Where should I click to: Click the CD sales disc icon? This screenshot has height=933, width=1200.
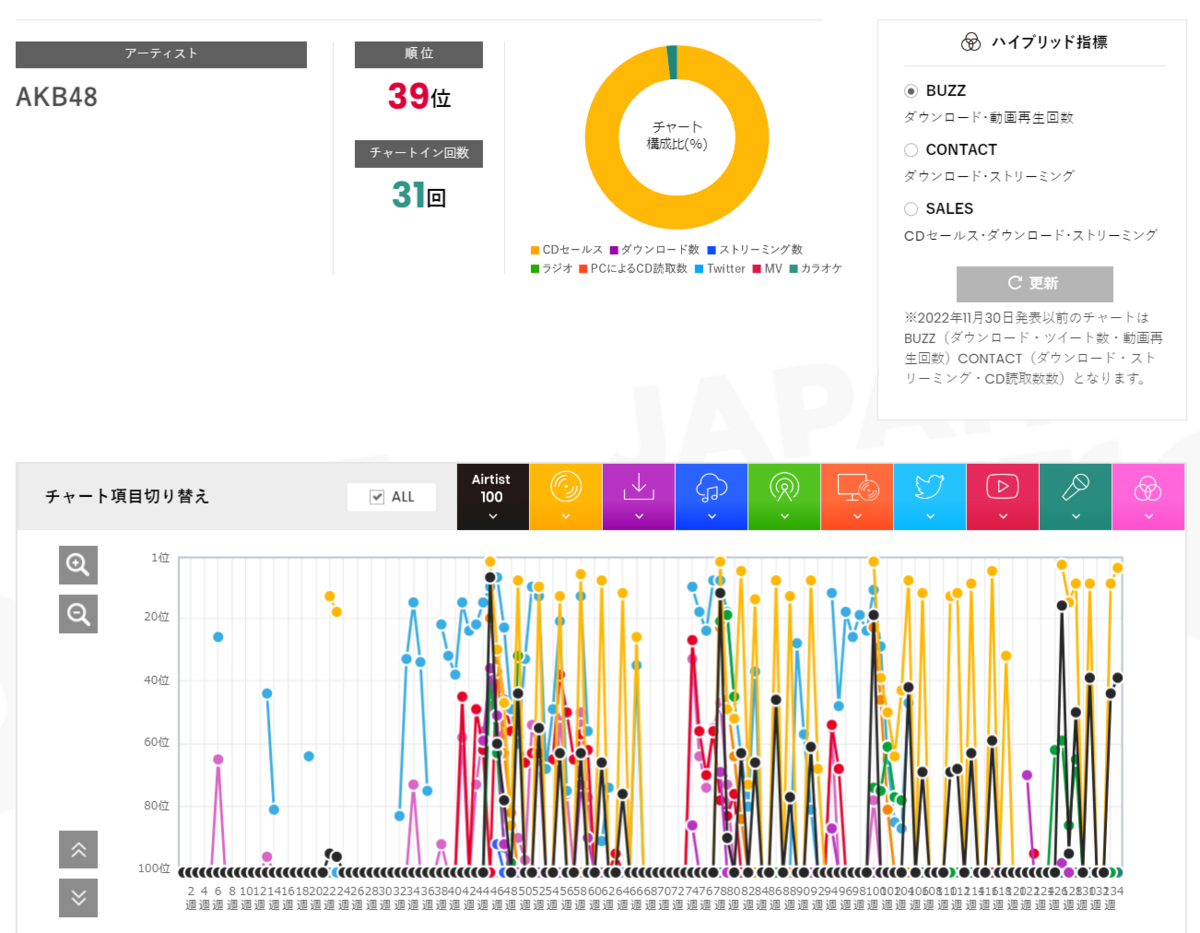(x=565, y=487)
